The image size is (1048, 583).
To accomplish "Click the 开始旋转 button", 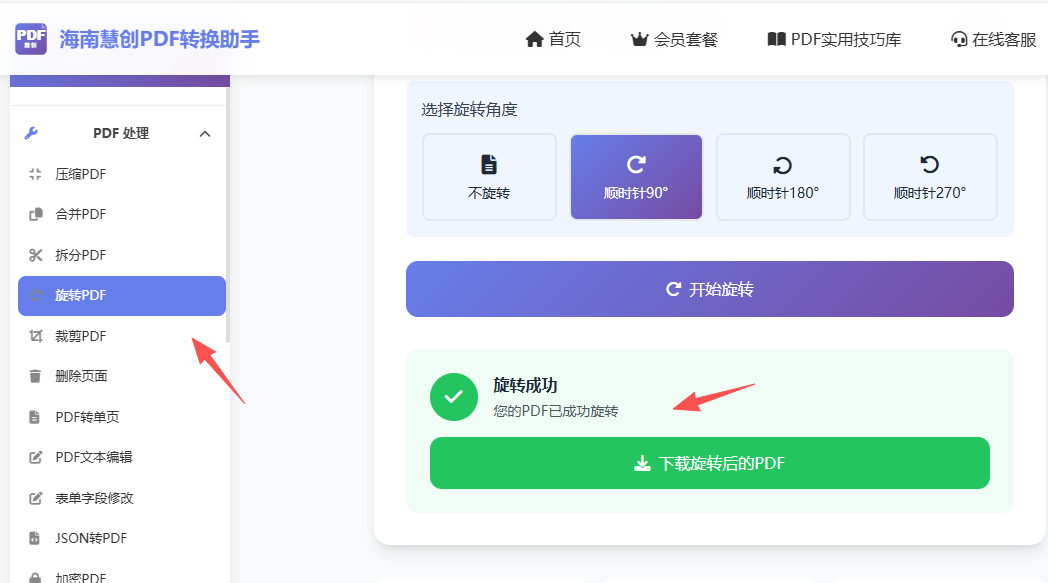I will [x=710, y=289].
